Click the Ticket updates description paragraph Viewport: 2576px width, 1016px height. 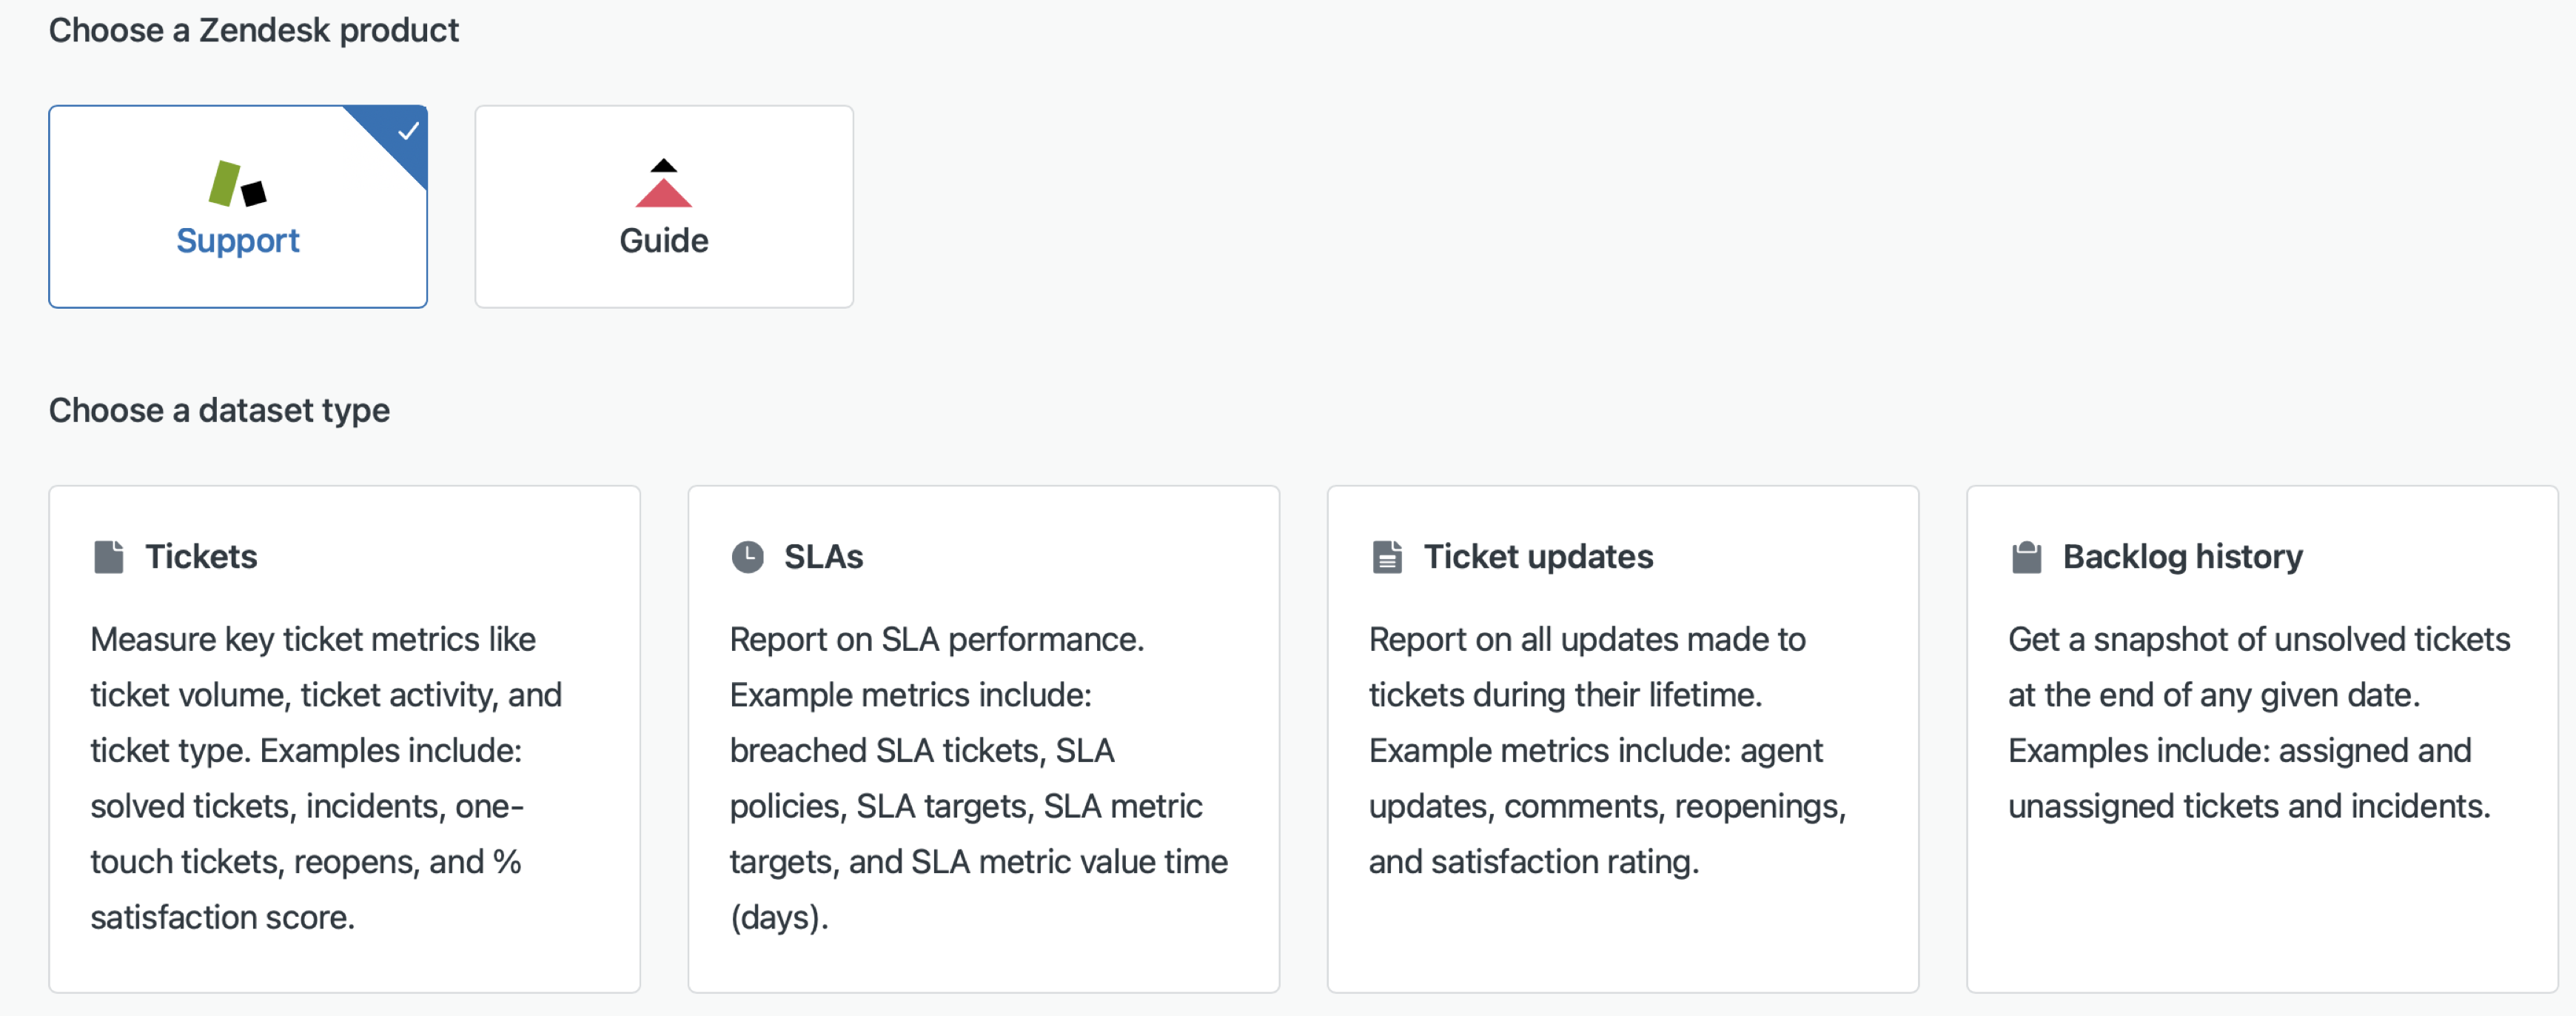pyautogui.click(x=1606, y=750)
